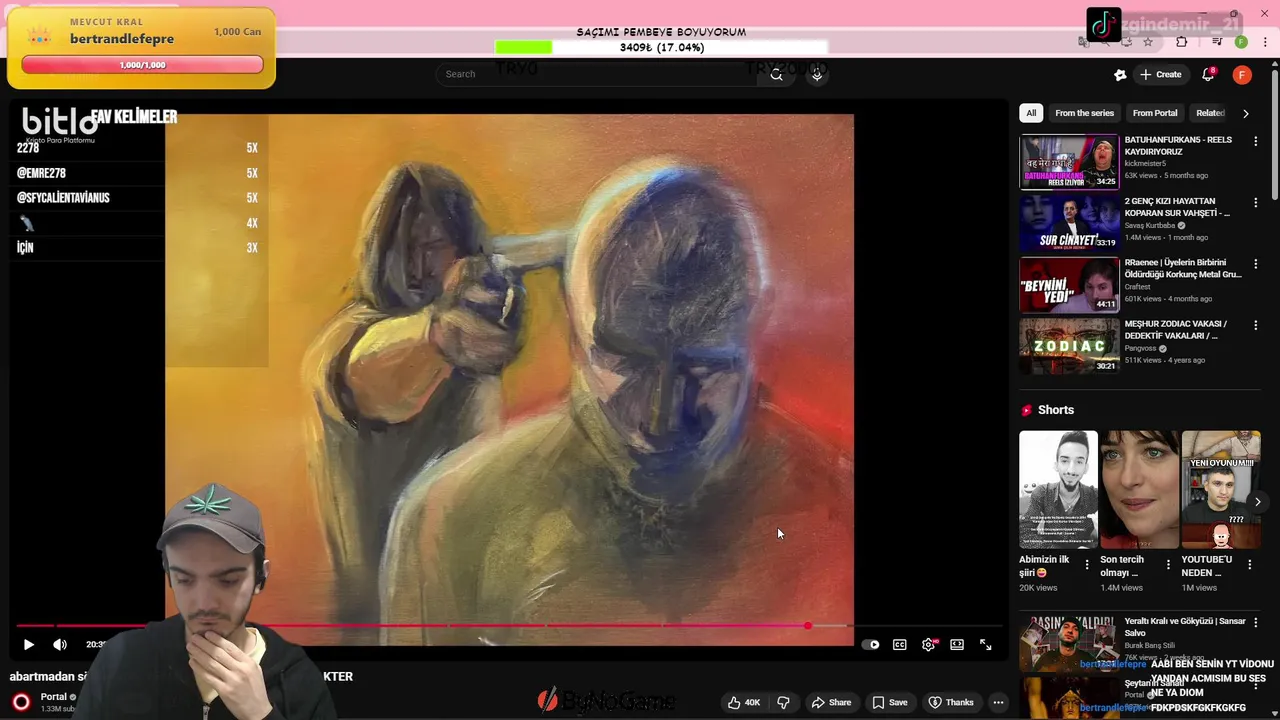Open Chrome three-dot menu
The width and height of the screenshot is (1280, 720).
click(1266, 42)
